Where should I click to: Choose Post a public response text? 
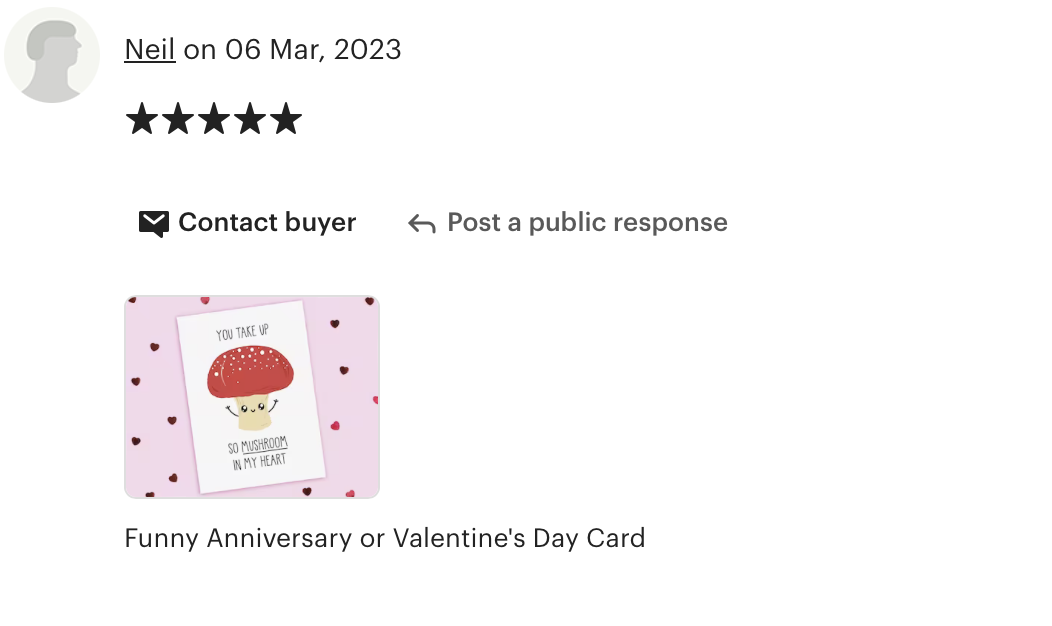(x=587, y=222)
